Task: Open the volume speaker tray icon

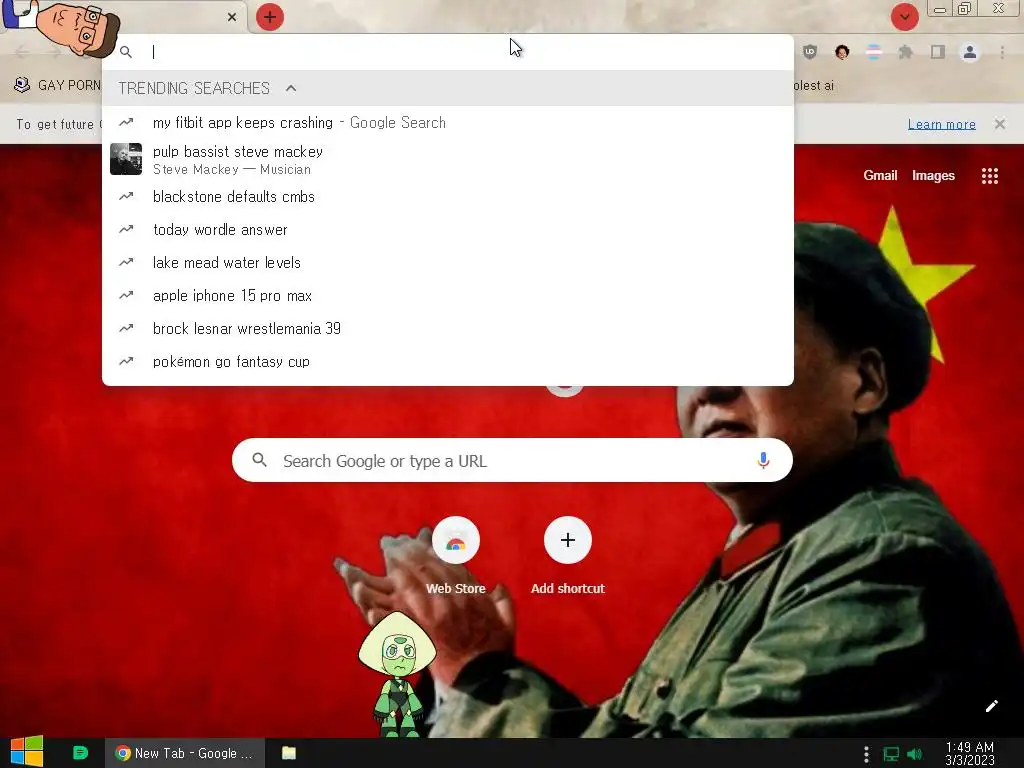Action: pos(915,754)
